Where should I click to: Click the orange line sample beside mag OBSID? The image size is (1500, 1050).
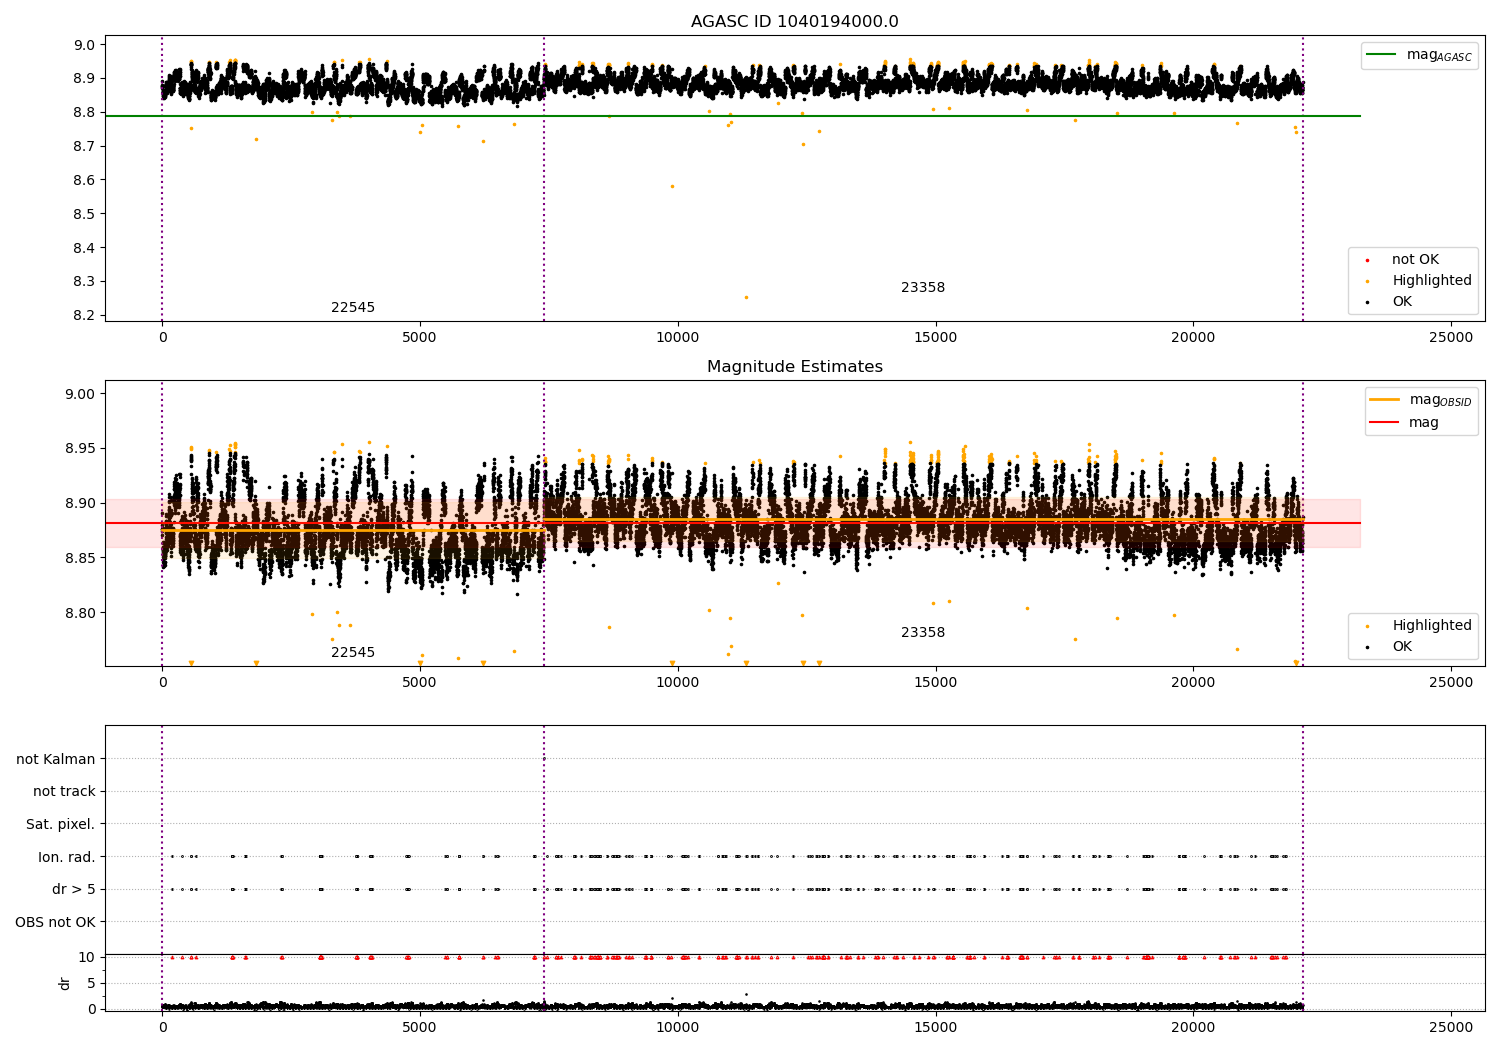tap(1384, 400)
